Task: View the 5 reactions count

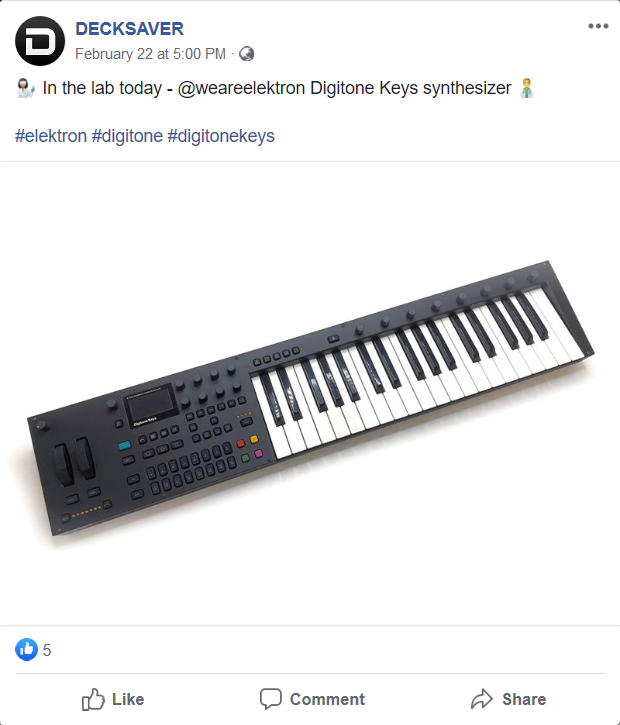Action: [47, 650]
